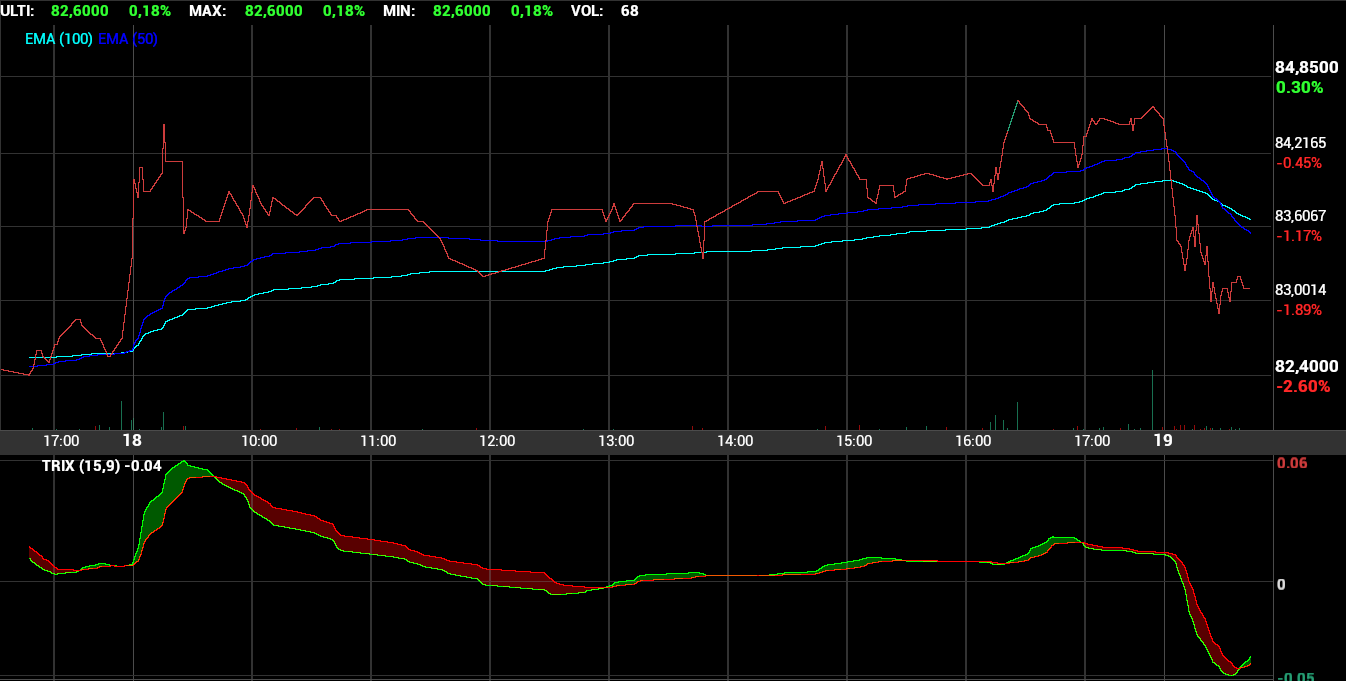Screen dimensions: 1346x681
Task: Select day 18 marker on time axis
Action: point(132,440)
